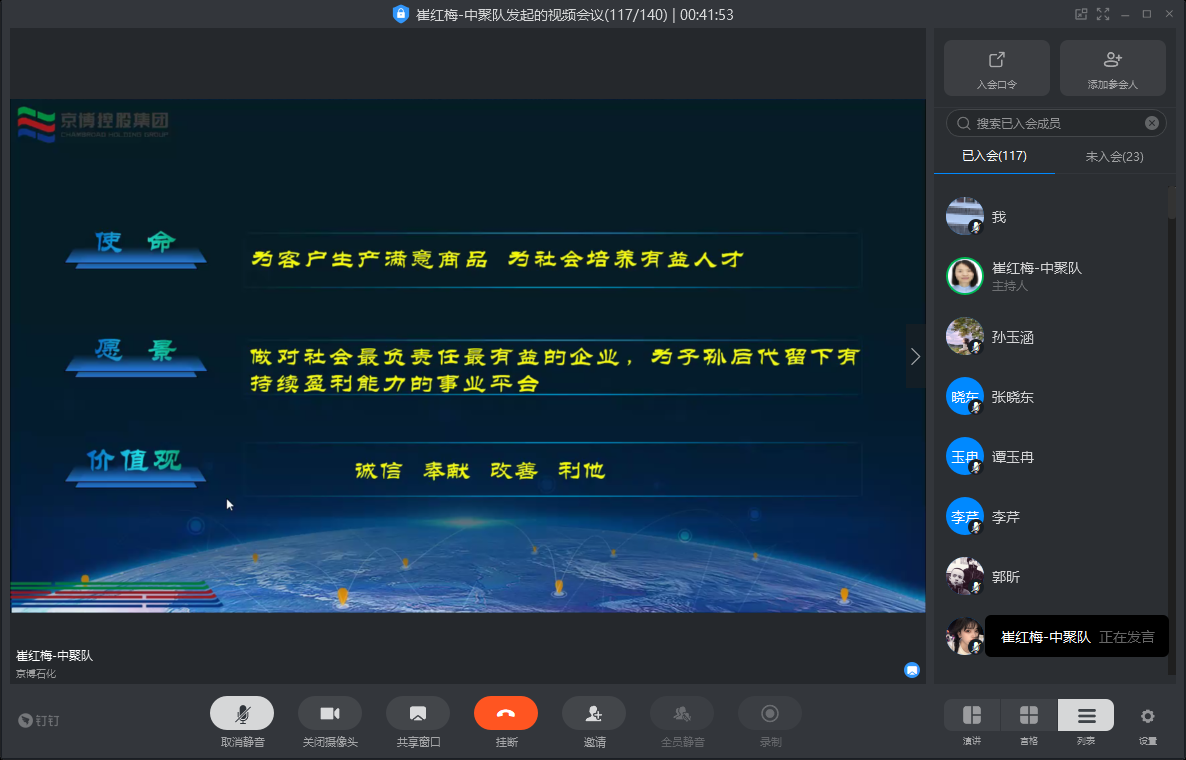Switch to 已入会(117) tab
The width and height of the screenshot is (1186, 760).
pos(994,156)
